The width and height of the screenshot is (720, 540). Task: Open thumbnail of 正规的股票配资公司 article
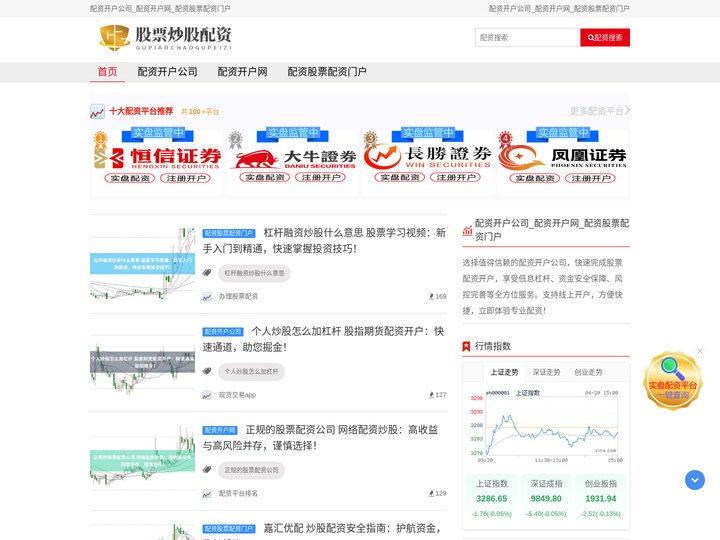[x=142, y=461]
